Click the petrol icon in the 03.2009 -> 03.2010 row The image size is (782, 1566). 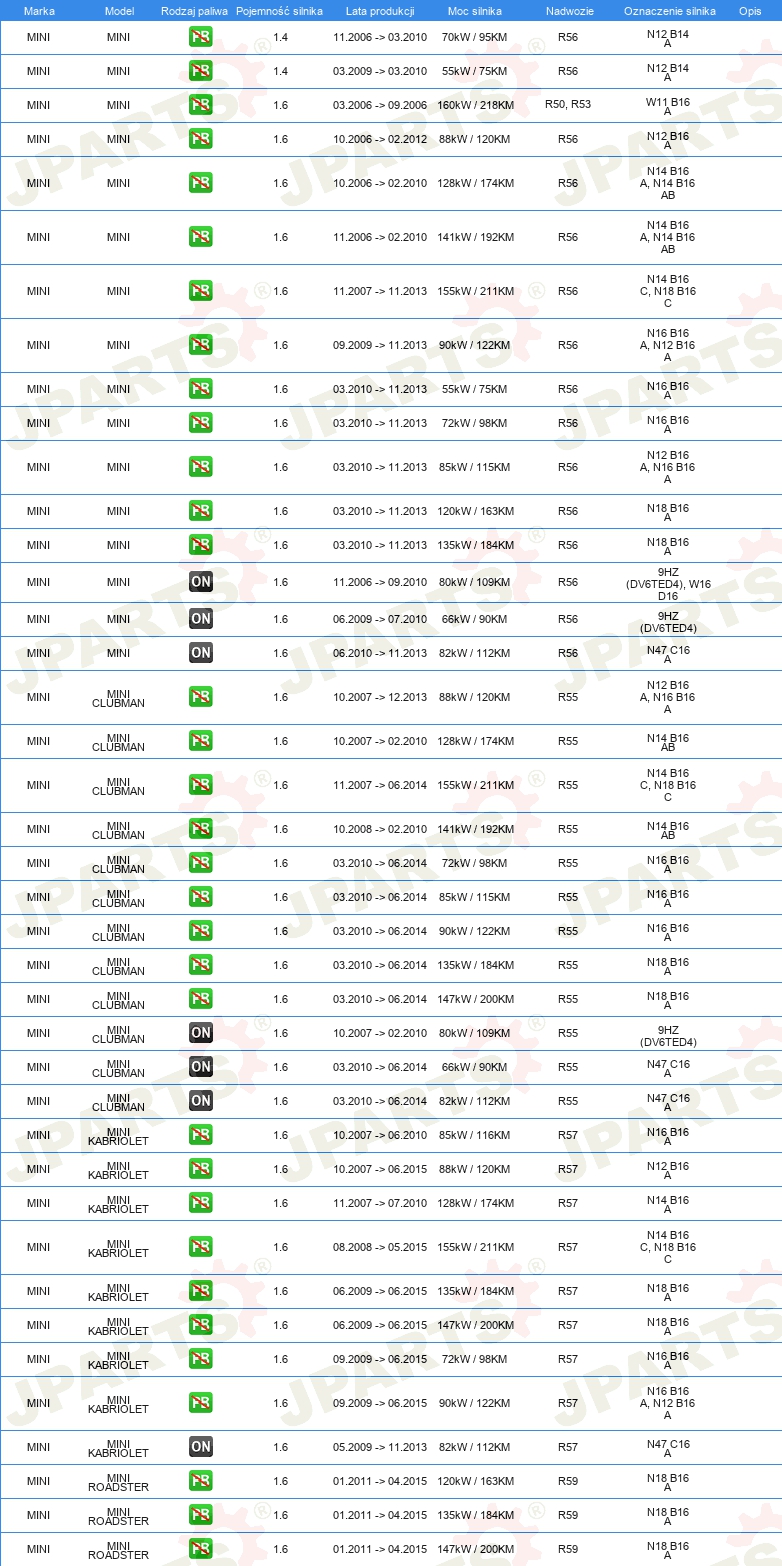click(x=200, y=72)
